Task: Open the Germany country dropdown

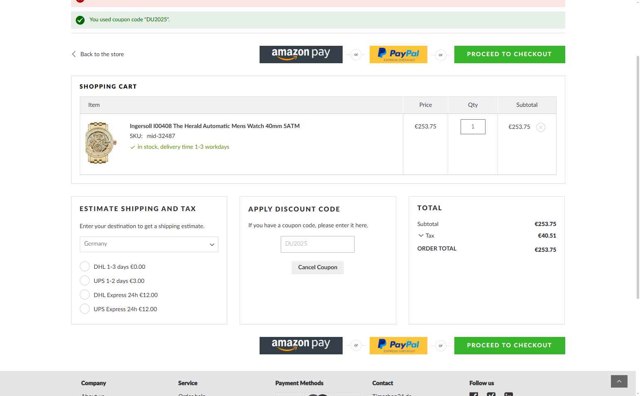Action: pyautogui.click(x=149, y=244)
